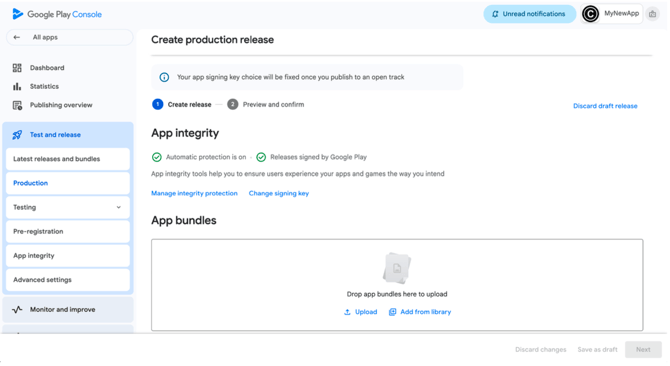Open the Pre-registration page
This screenshot has height=366, width=670.
pos(68,231)
